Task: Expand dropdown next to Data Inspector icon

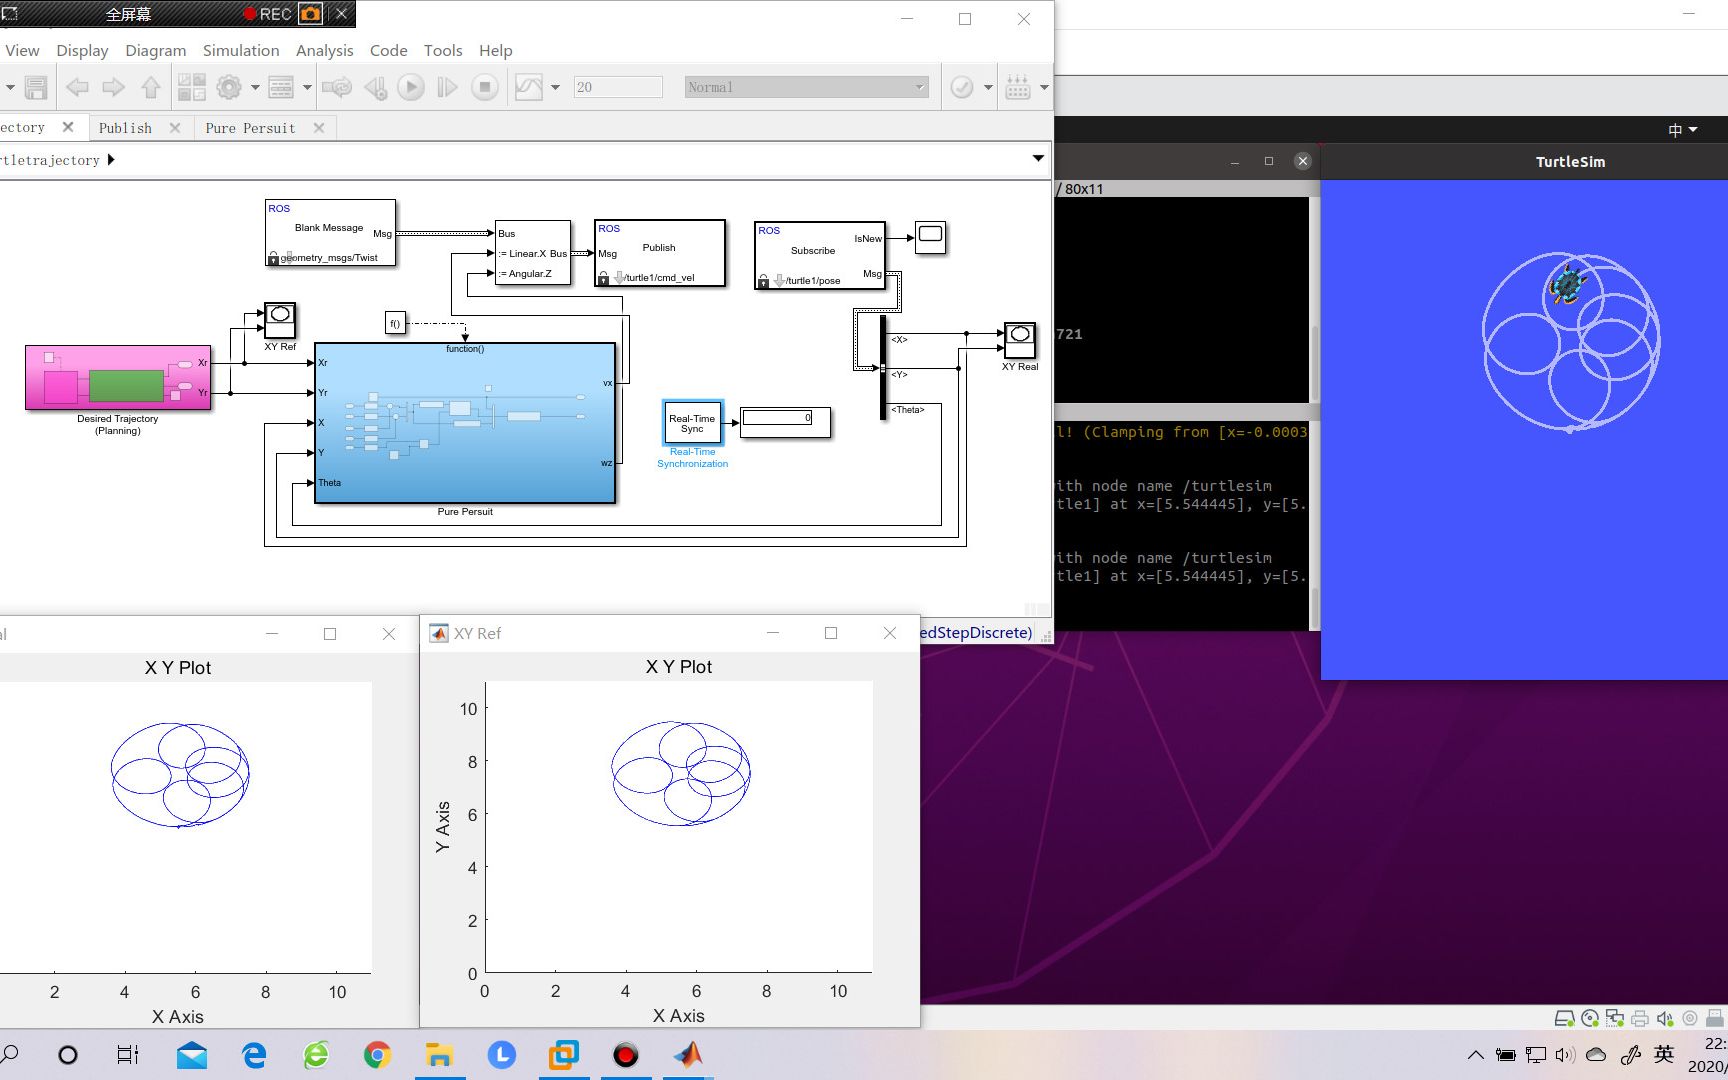Action: (555, 88)
